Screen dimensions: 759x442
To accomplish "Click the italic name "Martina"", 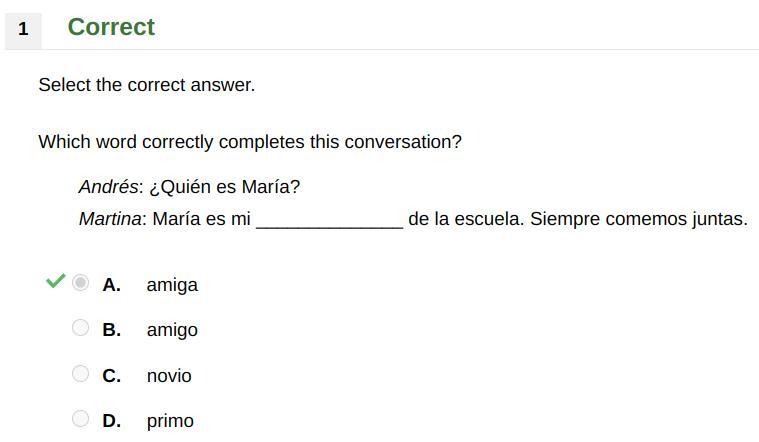I will coord(109,219).
